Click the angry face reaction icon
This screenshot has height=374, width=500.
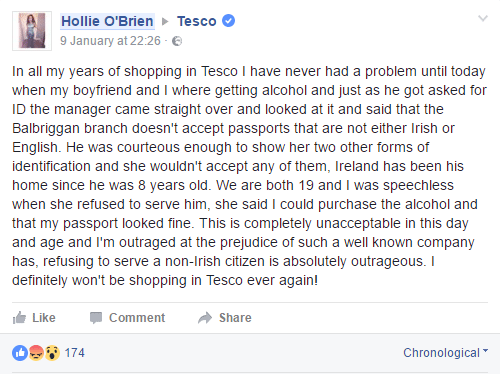pyautogui.click(x=36, y=353)
